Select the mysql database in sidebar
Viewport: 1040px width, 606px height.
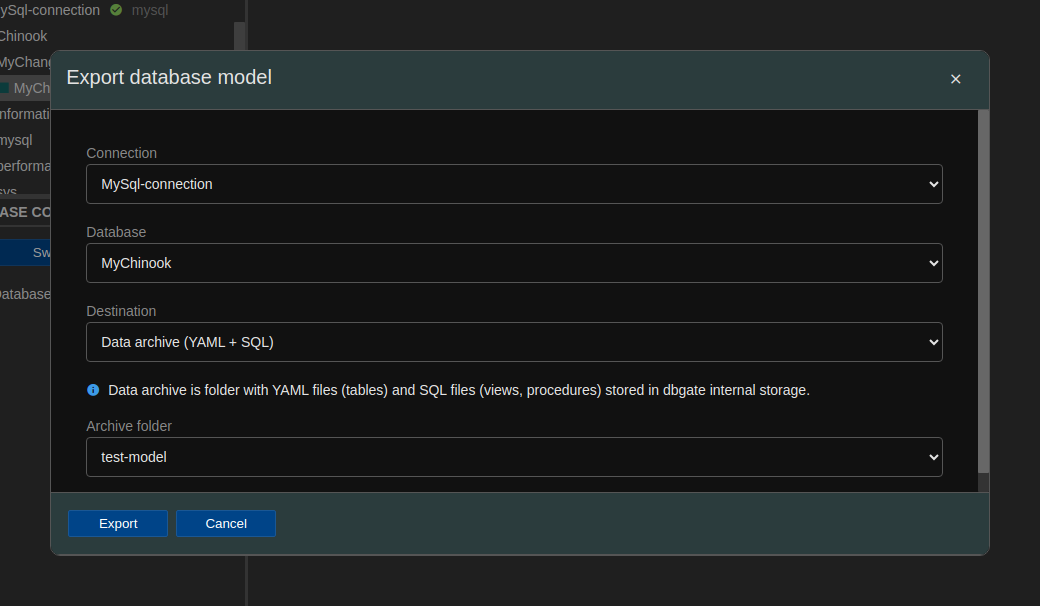coord(16,140)
